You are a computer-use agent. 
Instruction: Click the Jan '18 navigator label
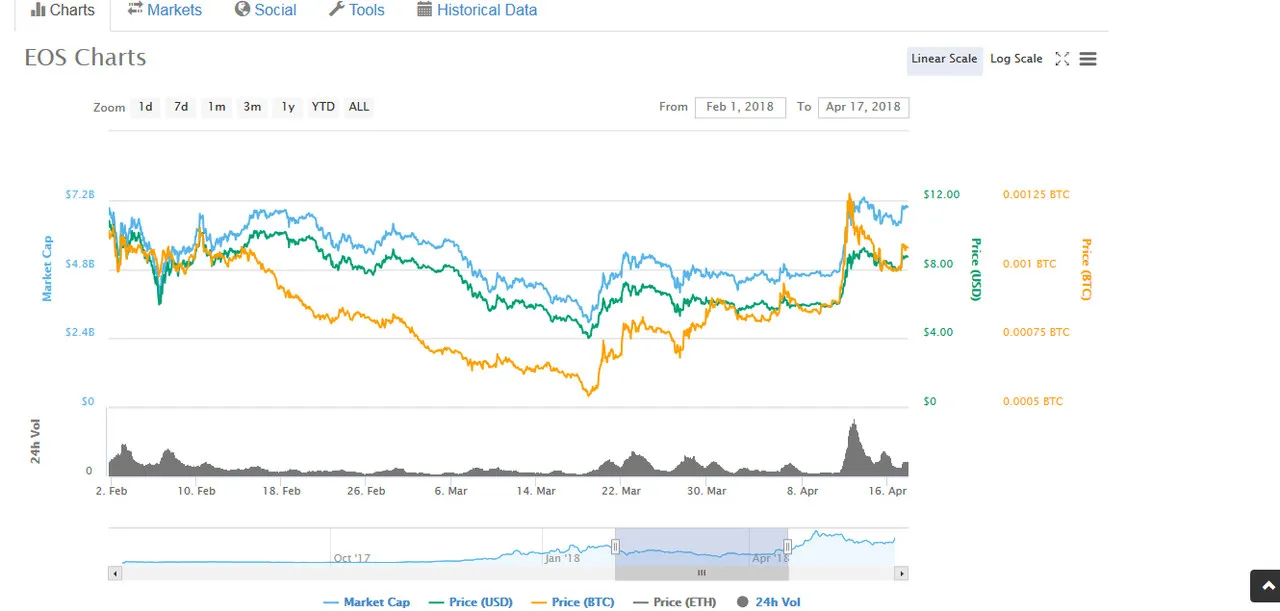click(x=562, y=558)
